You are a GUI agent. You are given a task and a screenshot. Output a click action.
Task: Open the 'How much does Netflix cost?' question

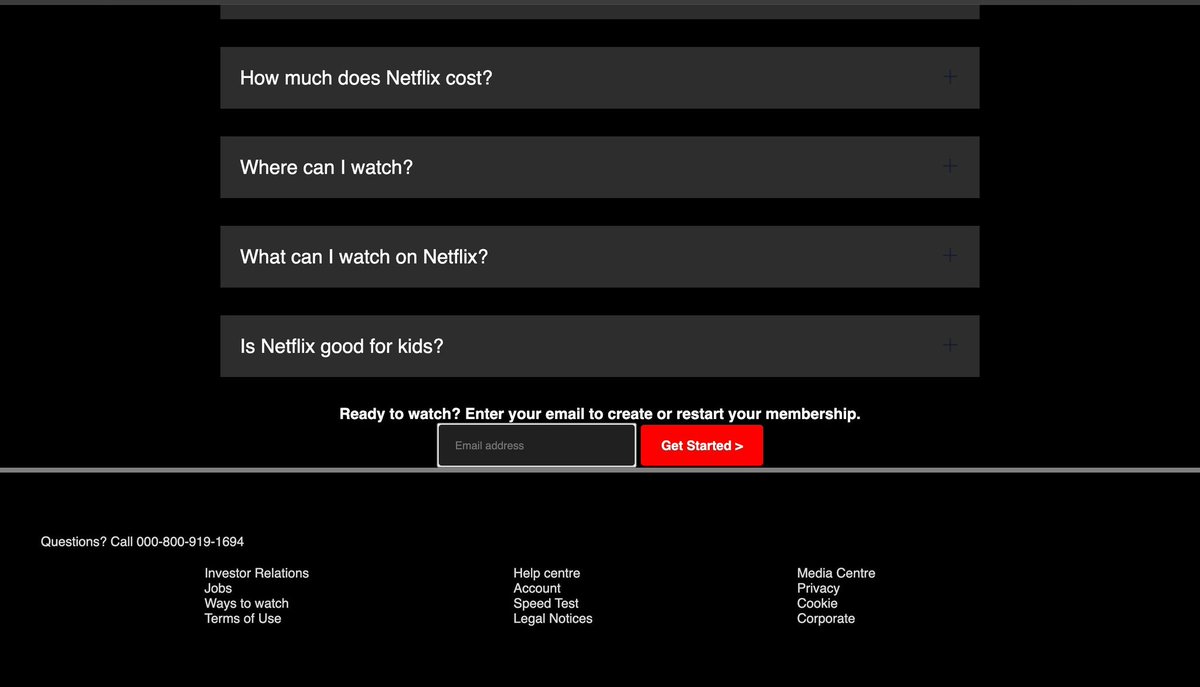pyautogui.click(x=600, y=78)
